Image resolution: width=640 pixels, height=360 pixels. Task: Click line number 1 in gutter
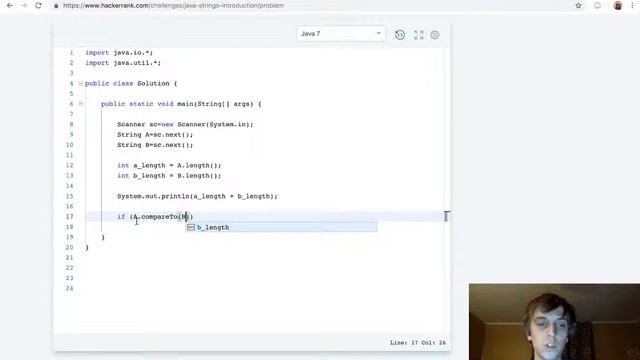[x=71, y=53]
